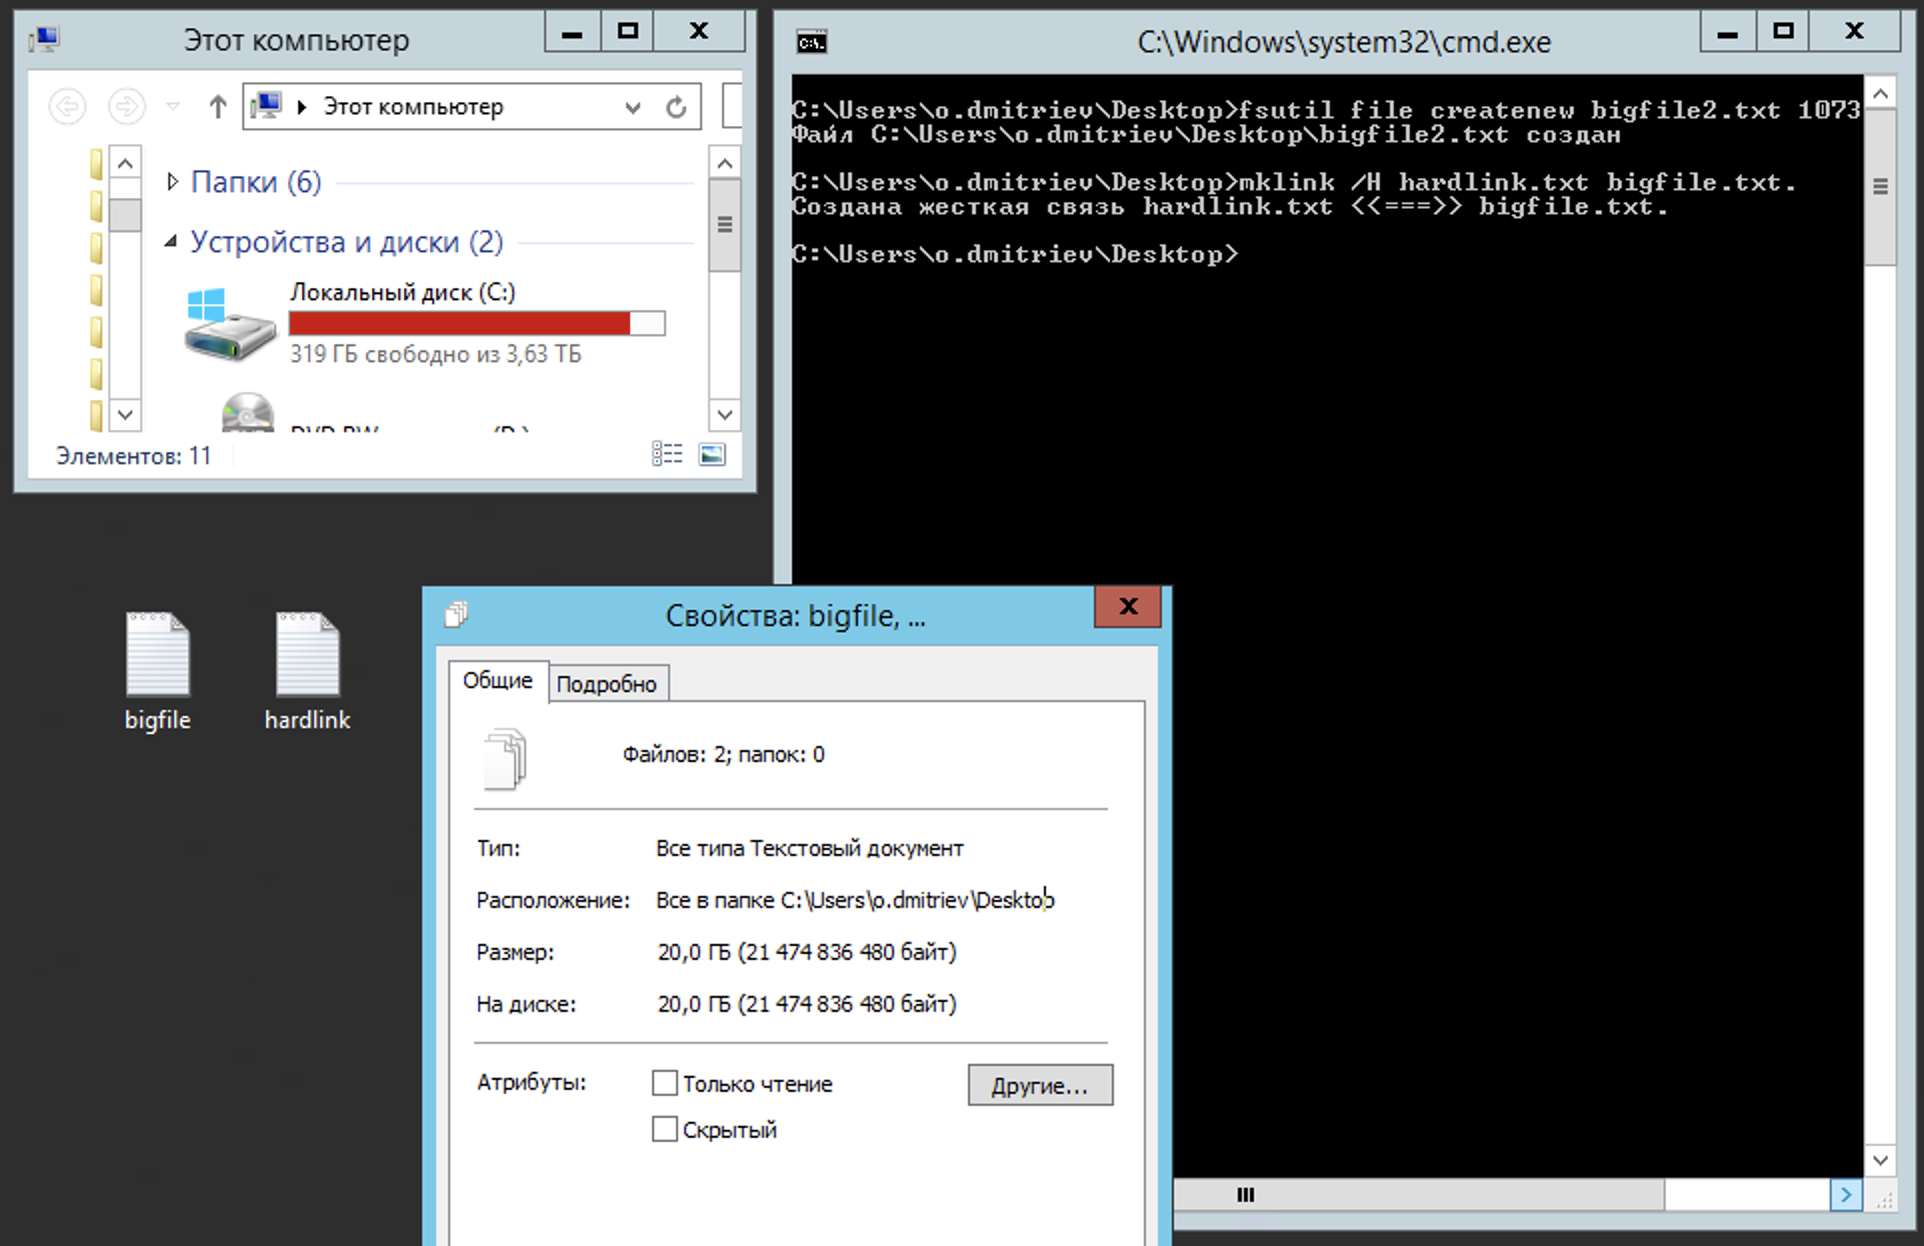The width and height of the screenshot is (1924, 1246).
Task: Enable the Только чтение checkbox
Action: (665, 1083)
